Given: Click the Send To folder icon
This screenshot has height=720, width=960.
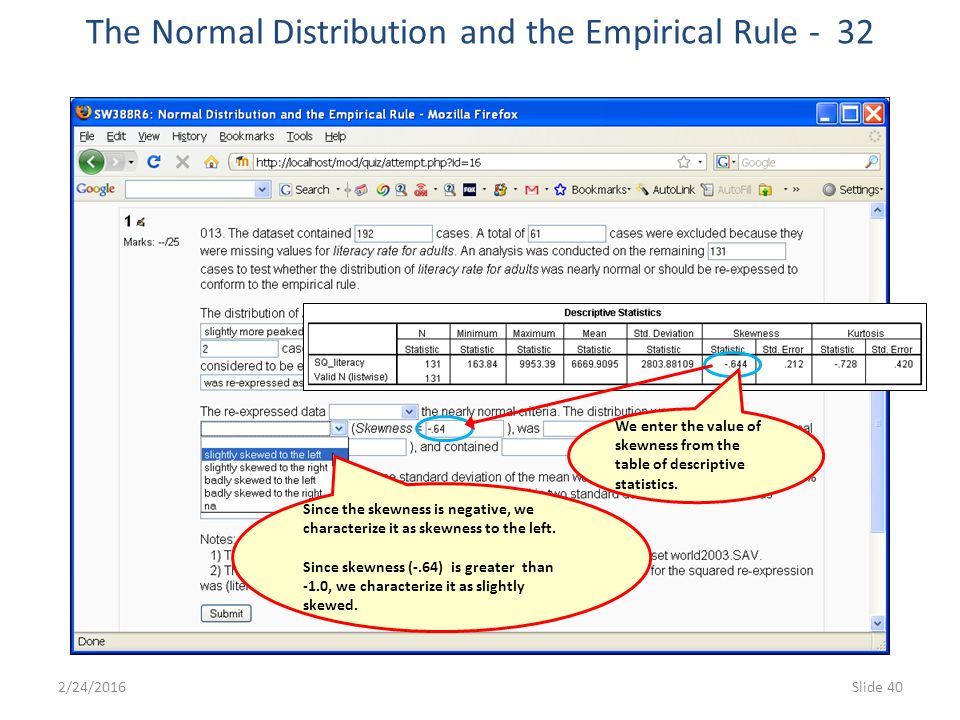Looking at the screenshot, I should (765, 190).
